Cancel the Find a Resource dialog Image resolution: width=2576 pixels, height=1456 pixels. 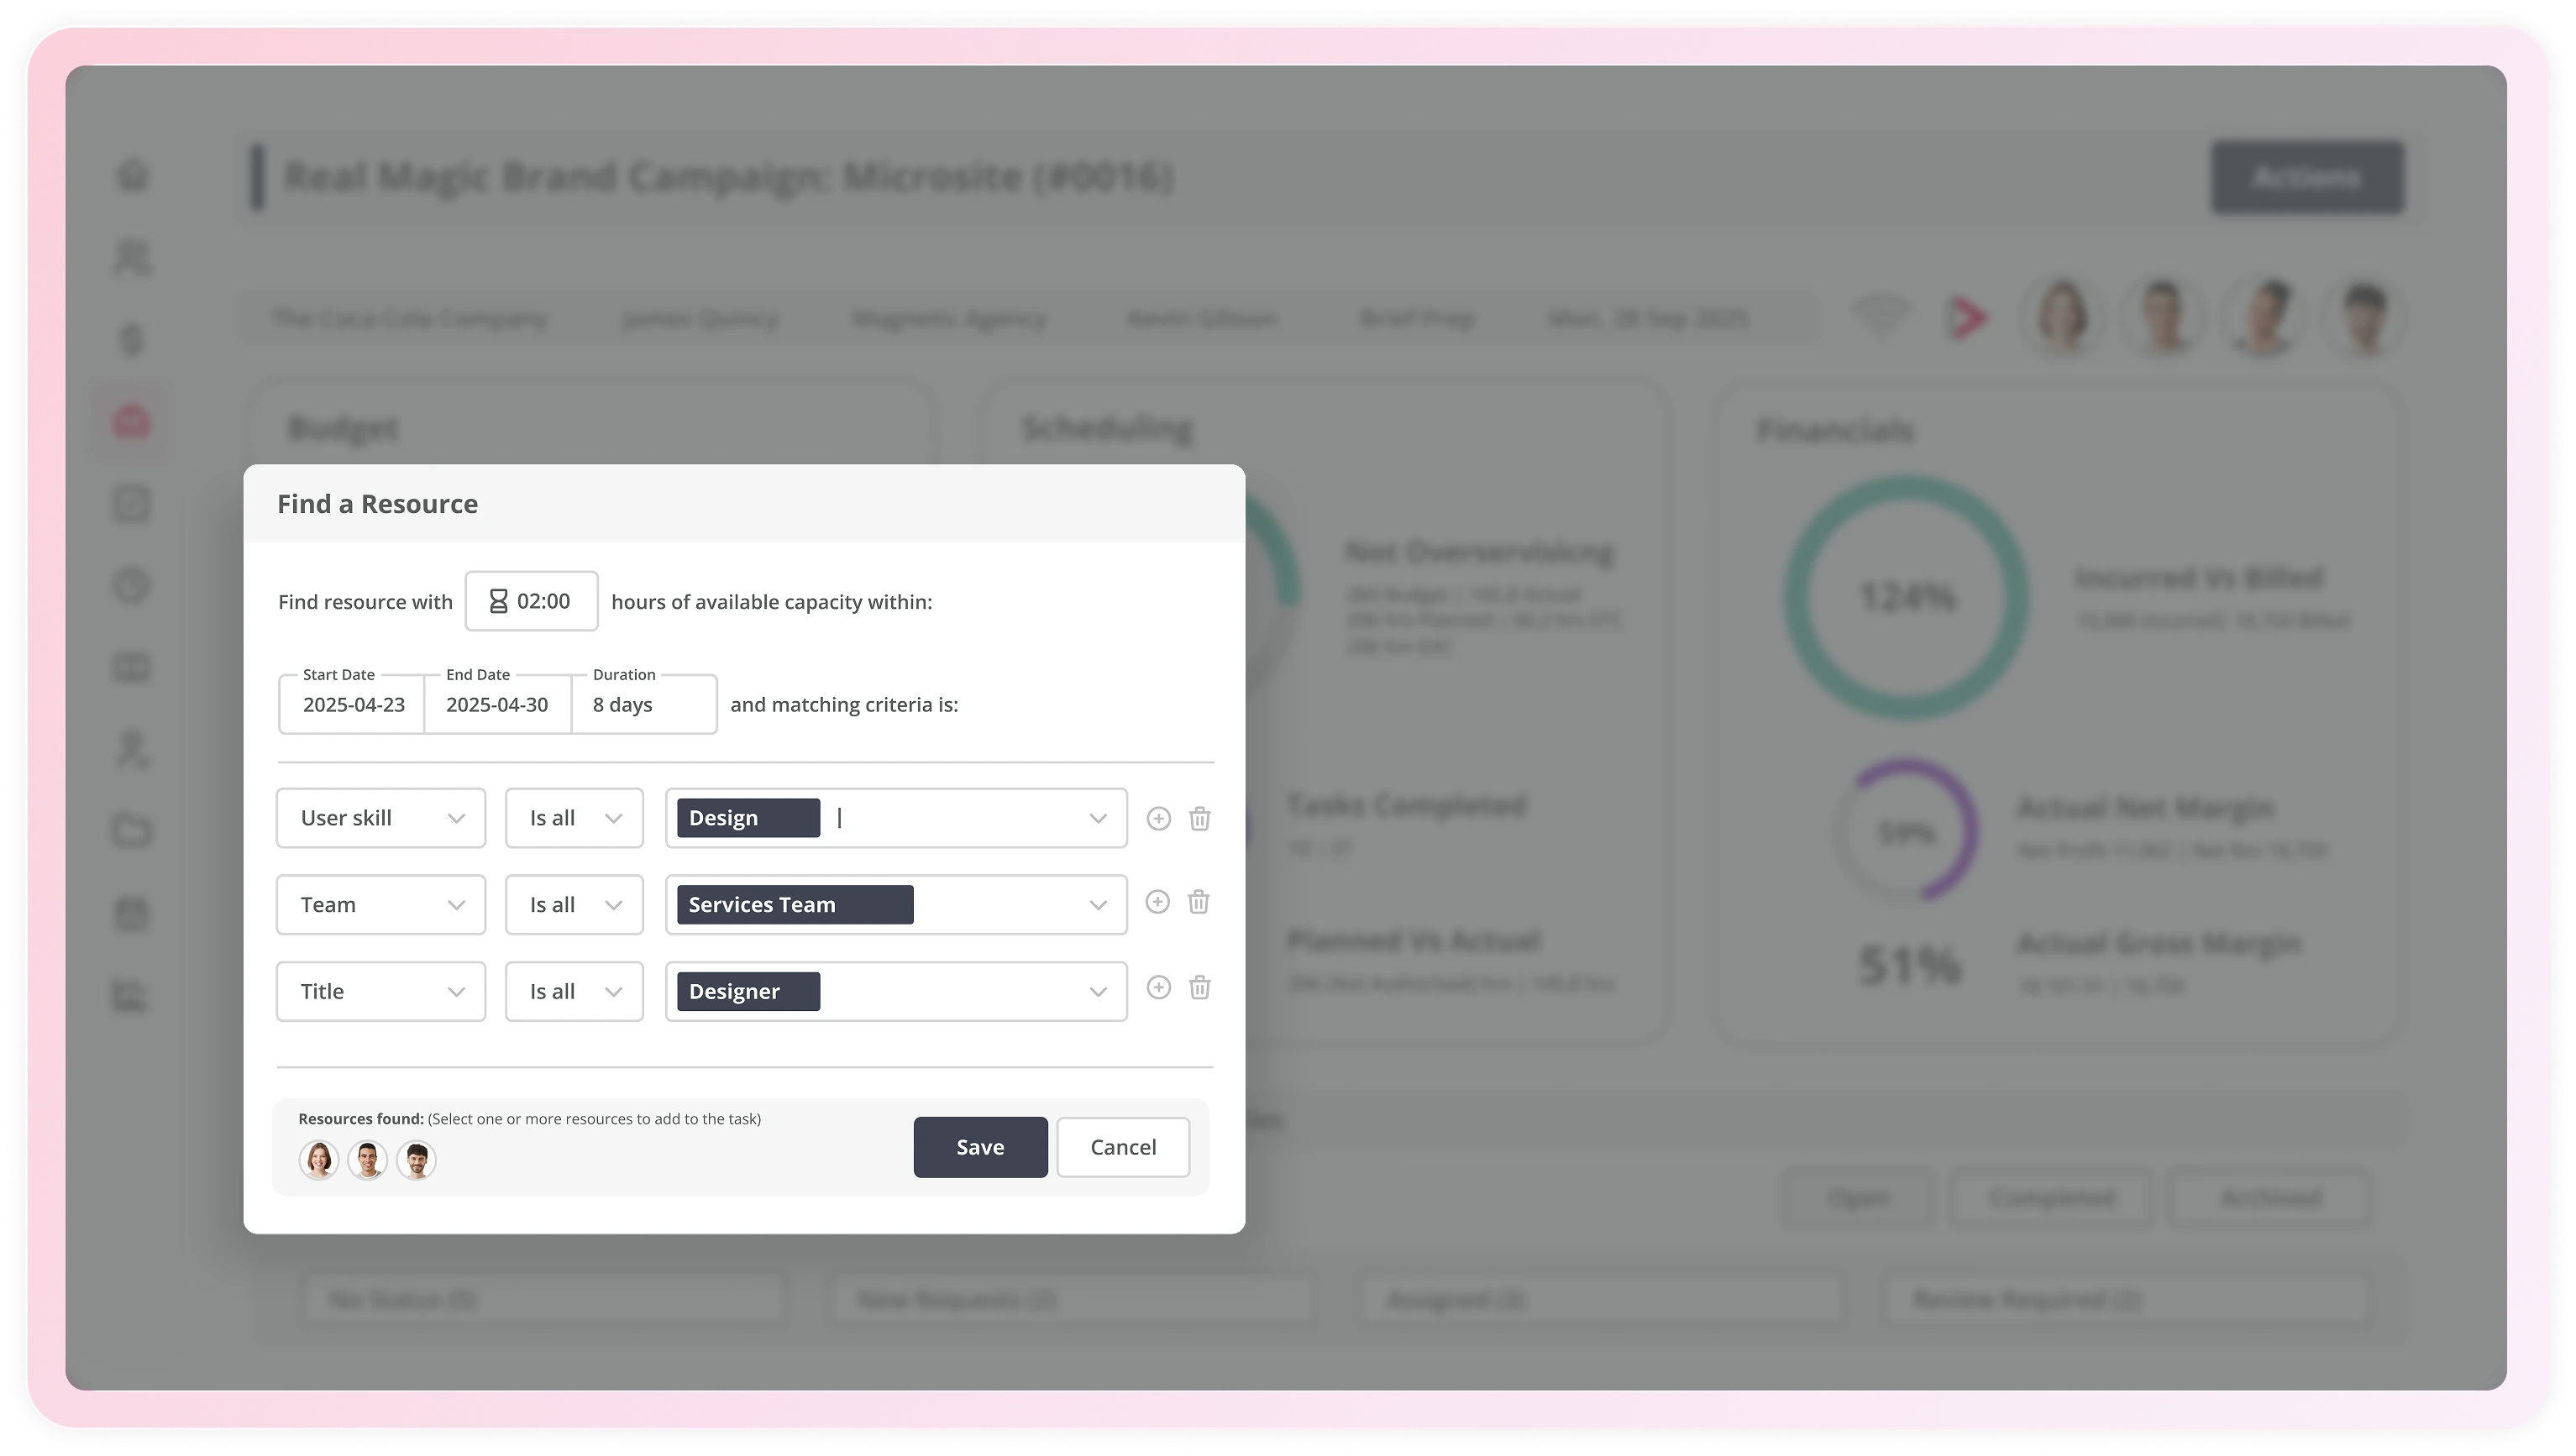click(1122, 1147)
